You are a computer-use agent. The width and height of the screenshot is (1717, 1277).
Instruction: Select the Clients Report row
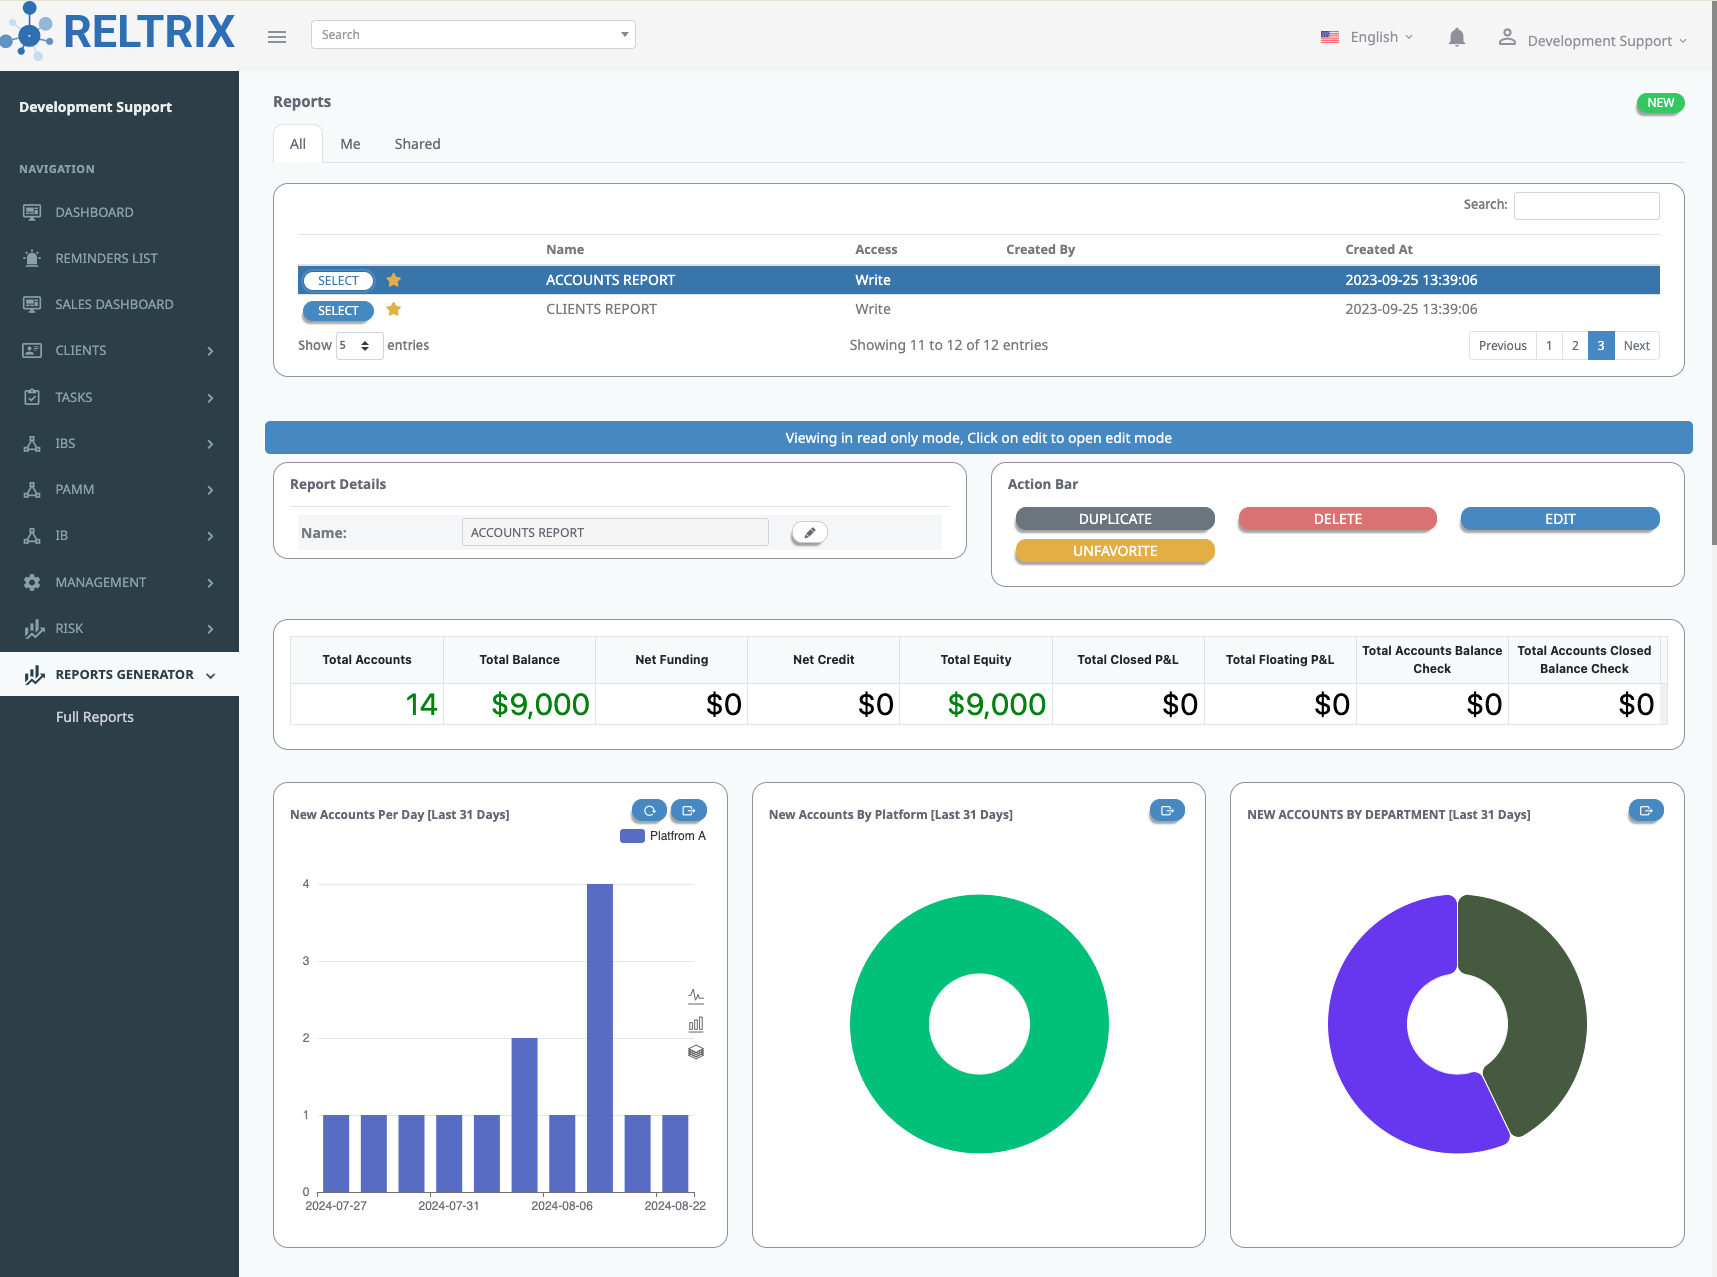click(x=338, y=311)
